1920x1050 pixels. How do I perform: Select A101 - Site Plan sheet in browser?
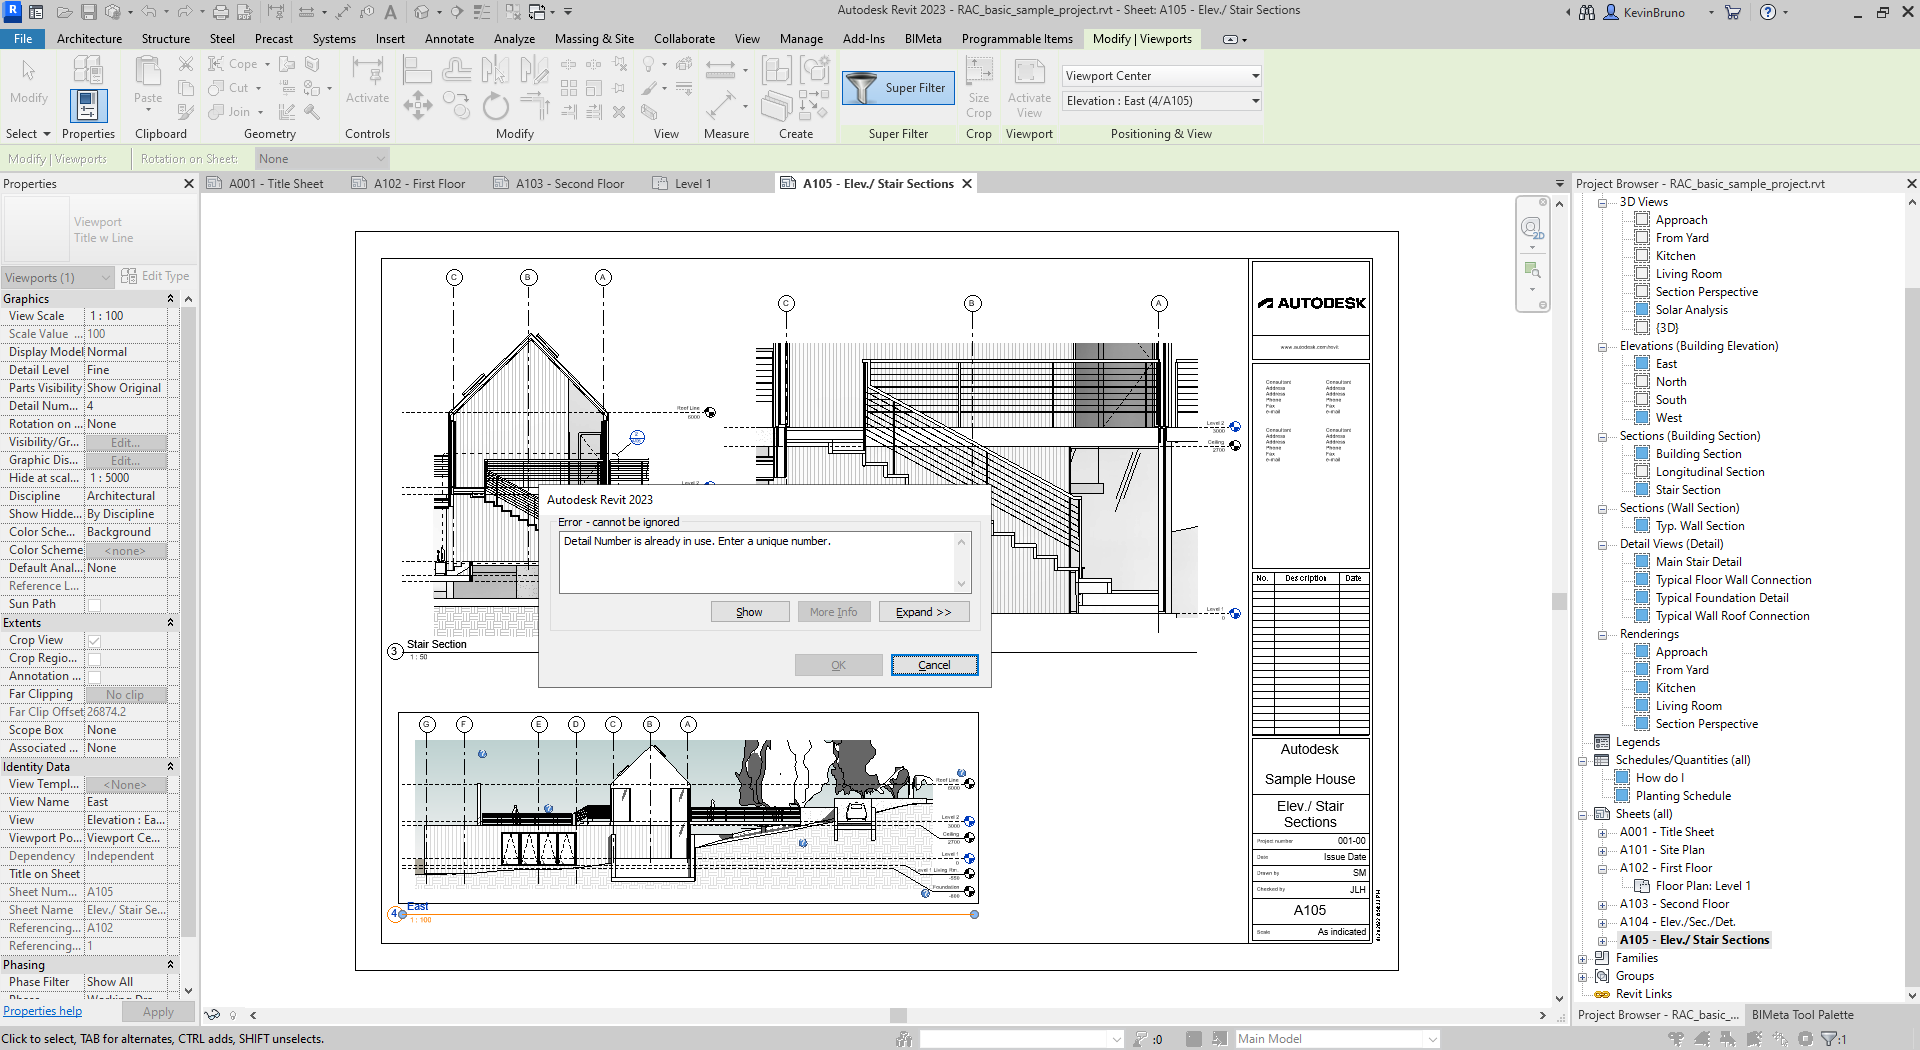click(x=1662, y=850)
